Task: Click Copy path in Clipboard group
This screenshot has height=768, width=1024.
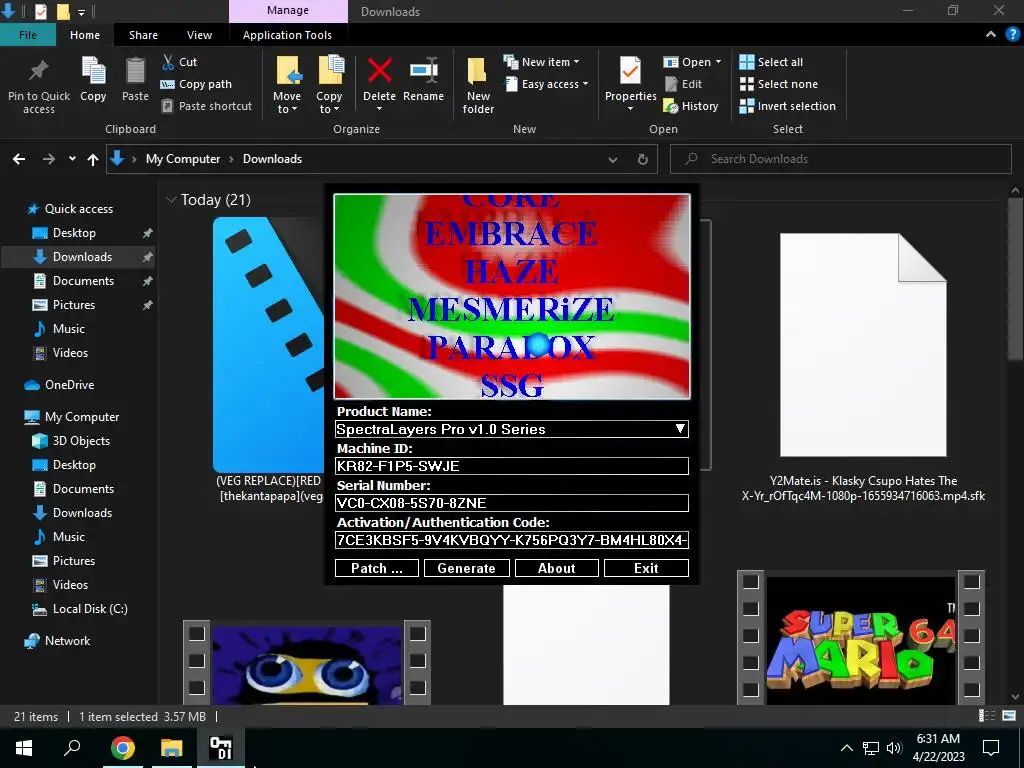Action: [196, 84]
